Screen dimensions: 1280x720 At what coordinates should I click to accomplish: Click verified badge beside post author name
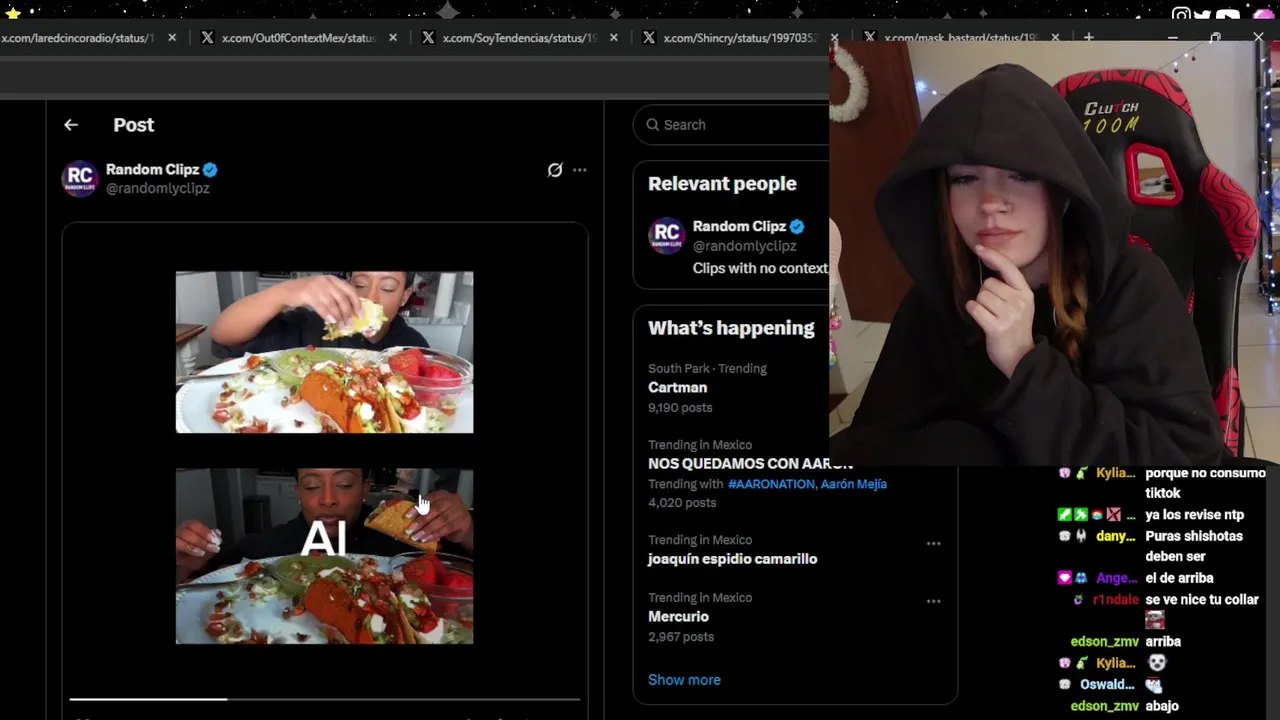pos(210,170)
